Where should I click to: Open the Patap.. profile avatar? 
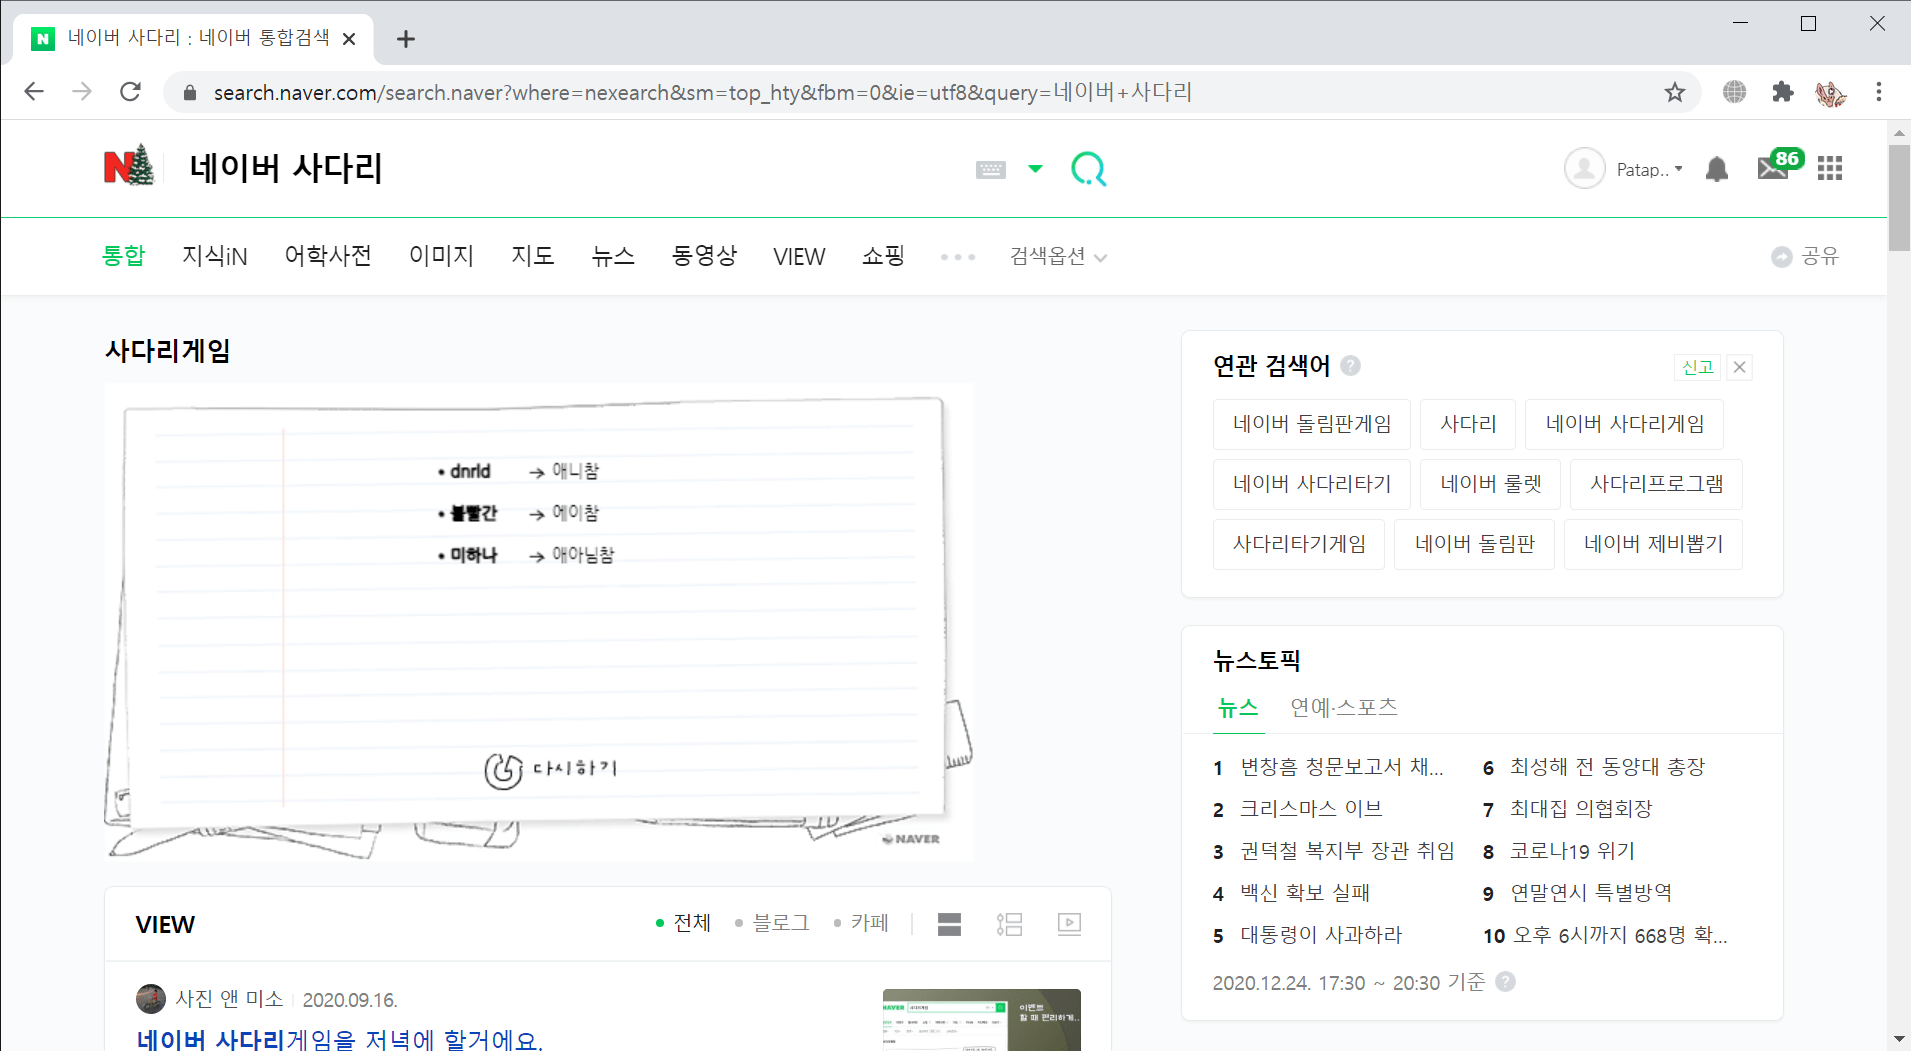click(1584, 169)
